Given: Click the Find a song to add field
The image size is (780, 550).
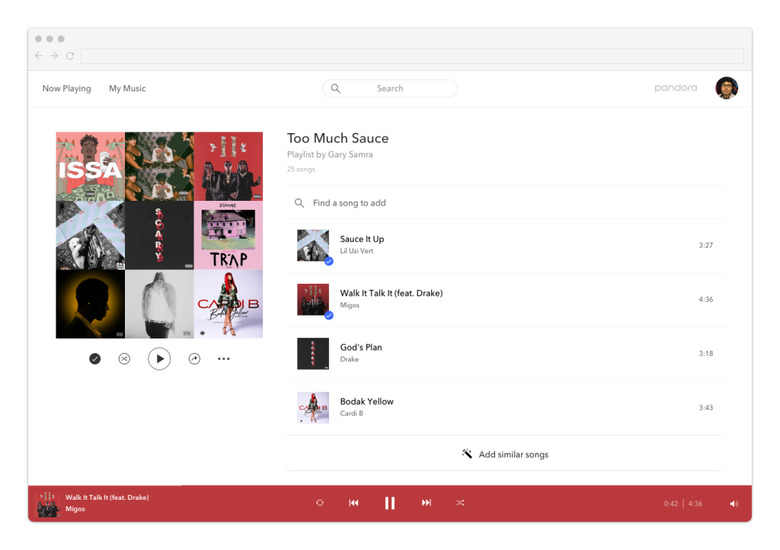Looking at the screenshot, I should coord(504,203).
